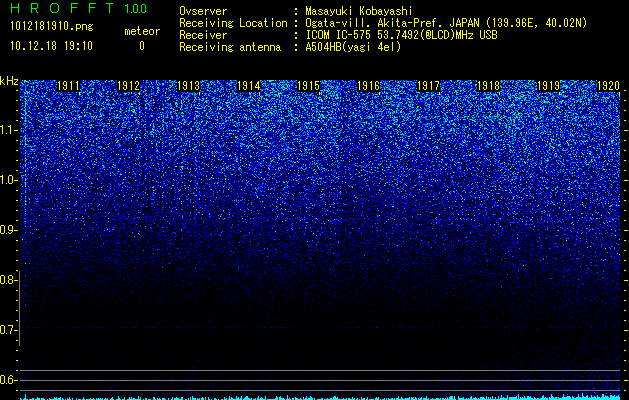The height and width of the screenshot is (400, 629).
Task: Click the ICOM IC-575 receiver text
Action: (401, 35)
